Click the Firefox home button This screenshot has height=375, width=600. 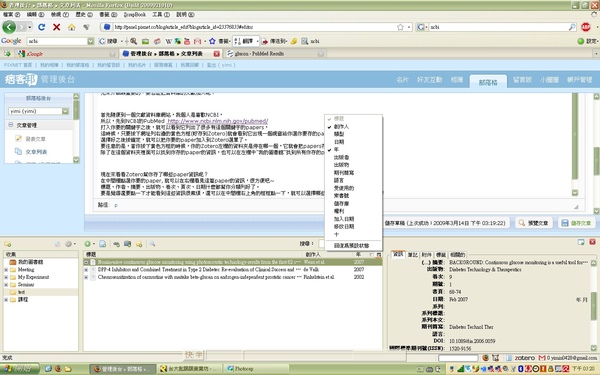[x=72, y=27]
